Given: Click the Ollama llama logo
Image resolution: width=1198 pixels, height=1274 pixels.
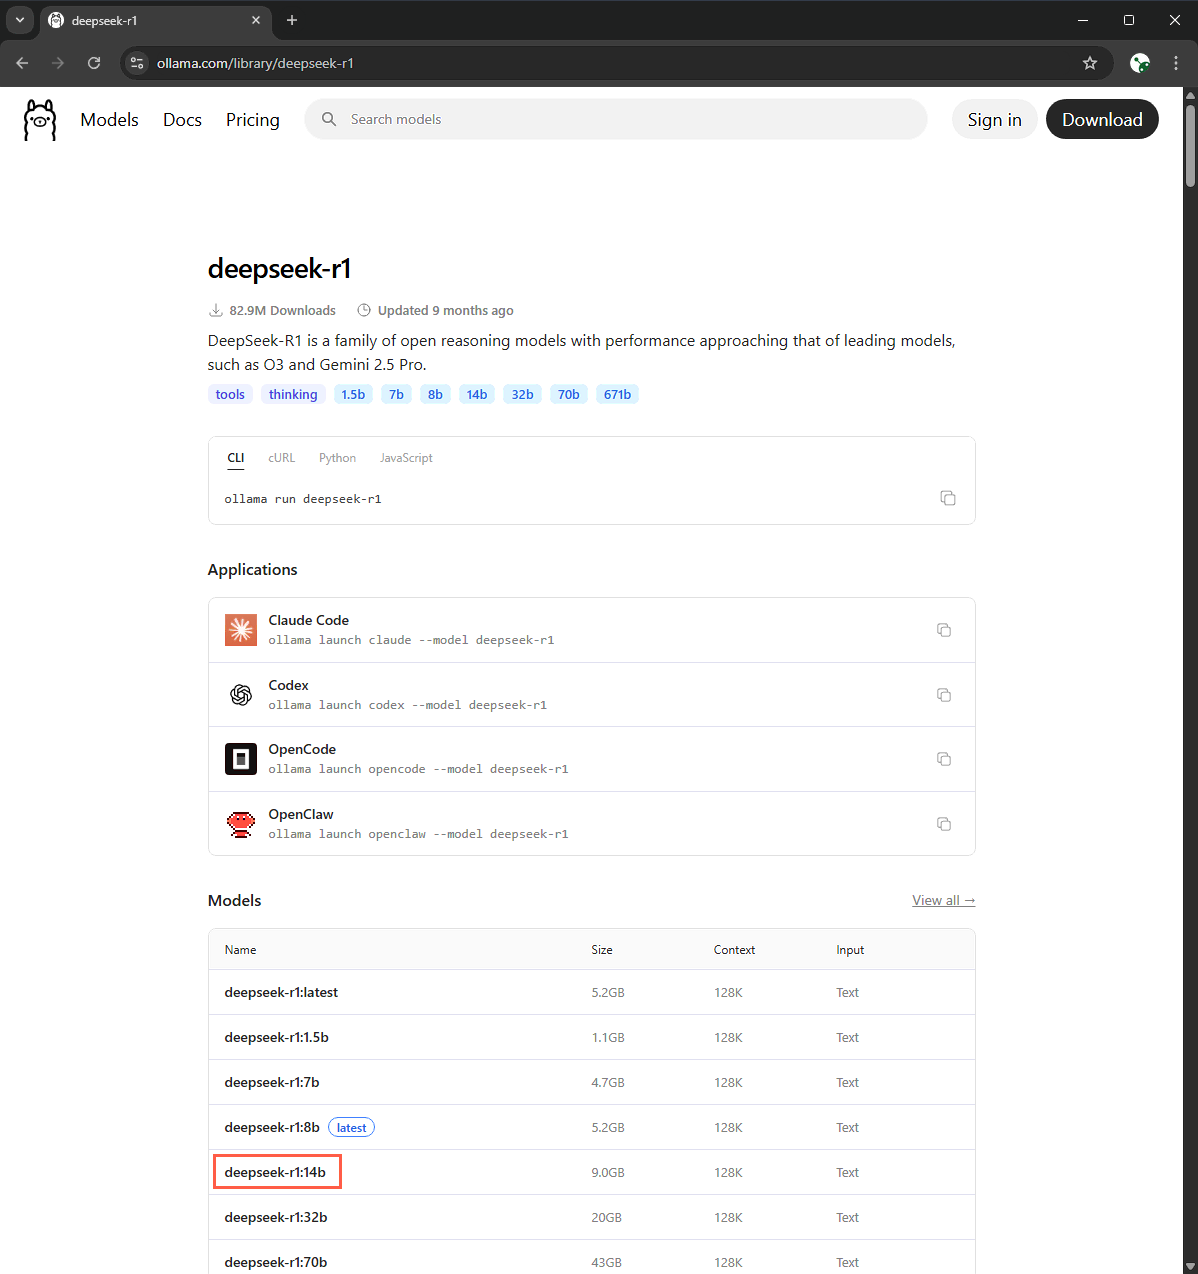Looking at the screenshot, I should (x=40, y=120).
